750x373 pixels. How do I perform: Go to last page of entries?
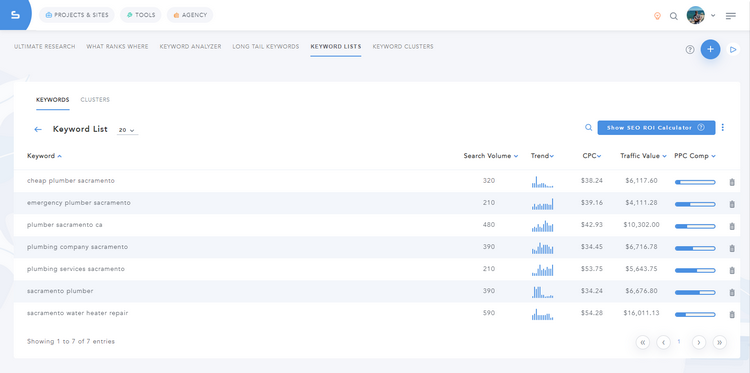pyautogui.click(x=720, y=342)
